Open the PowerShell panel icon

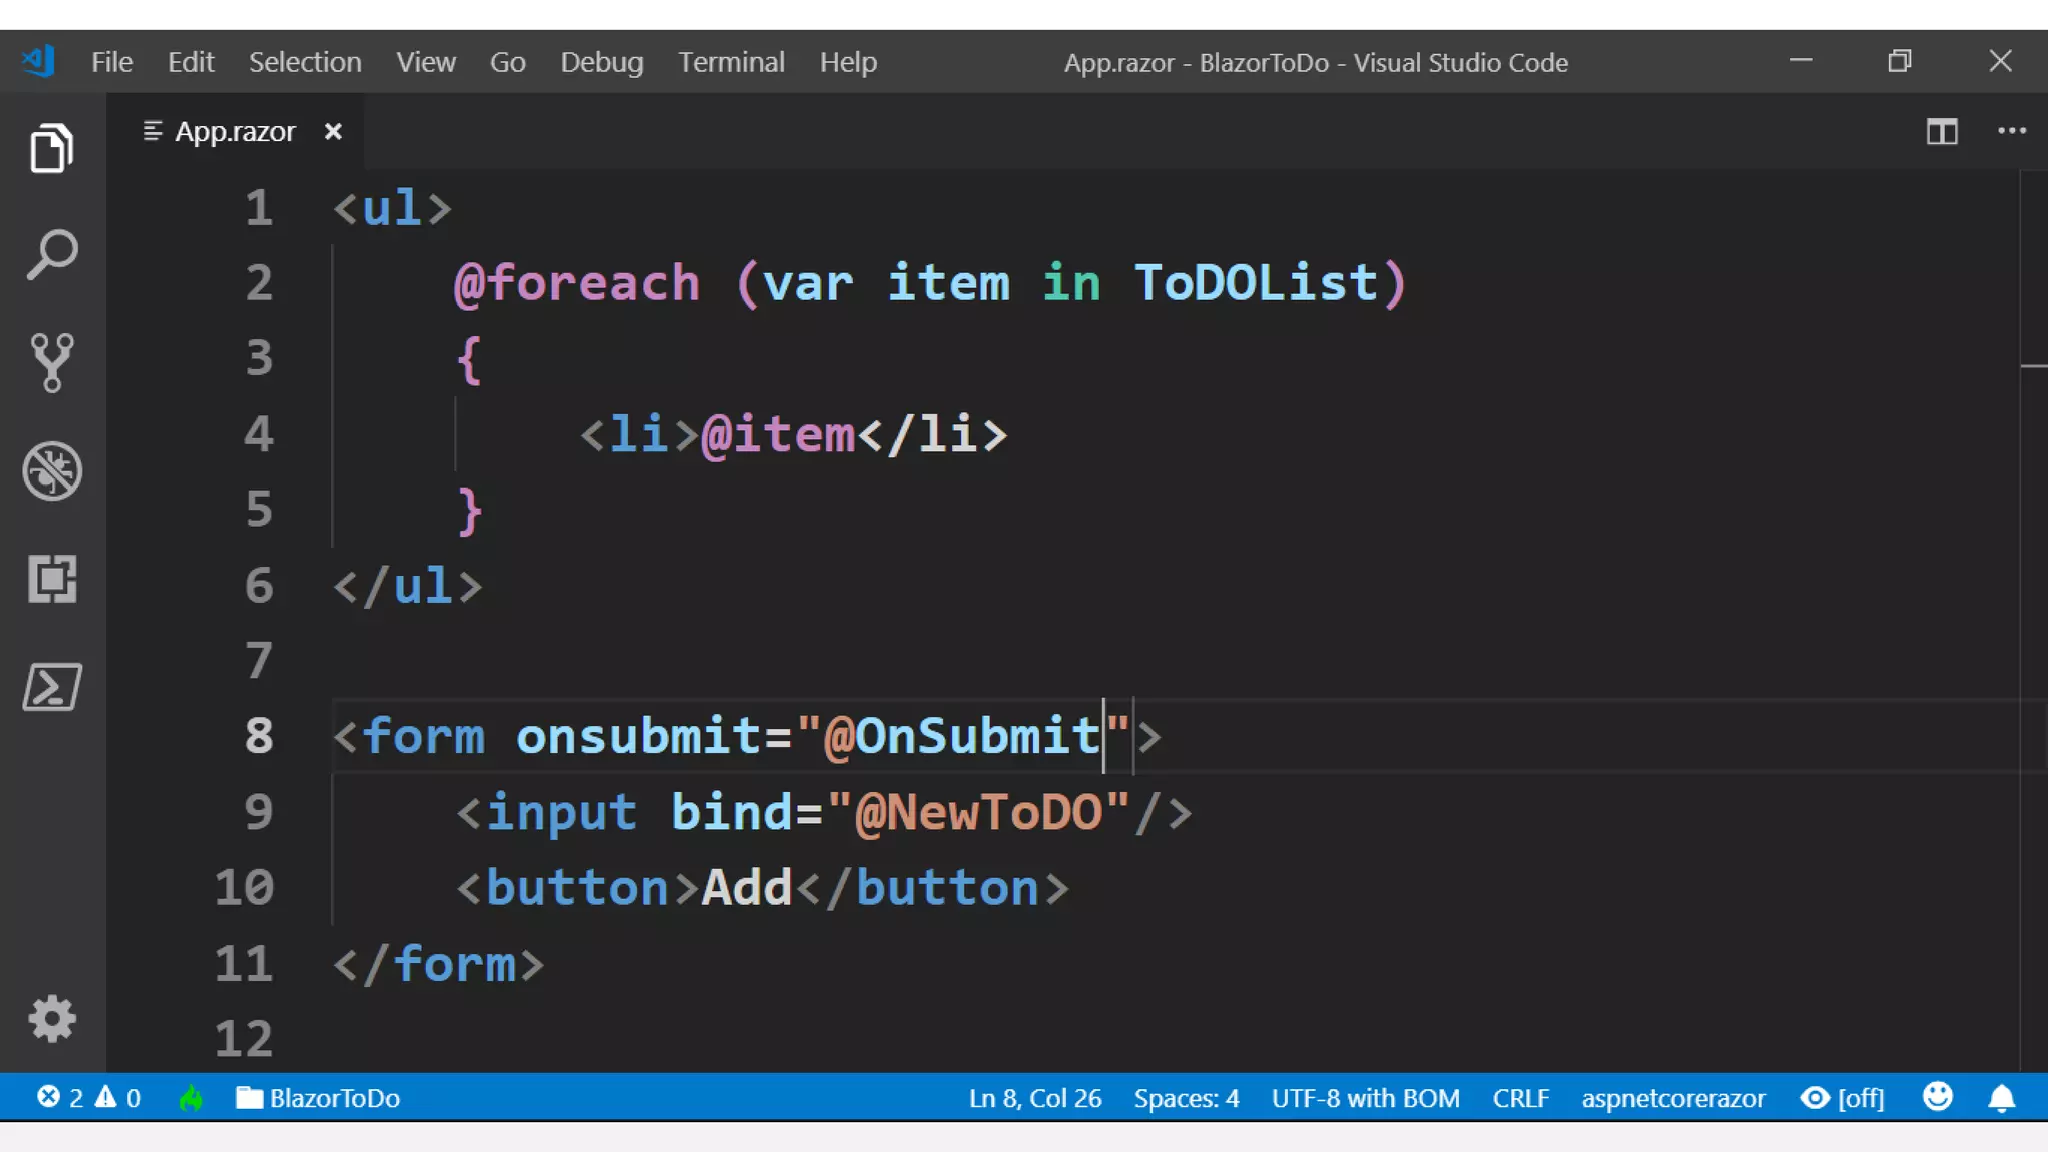(x=51, y=687)
